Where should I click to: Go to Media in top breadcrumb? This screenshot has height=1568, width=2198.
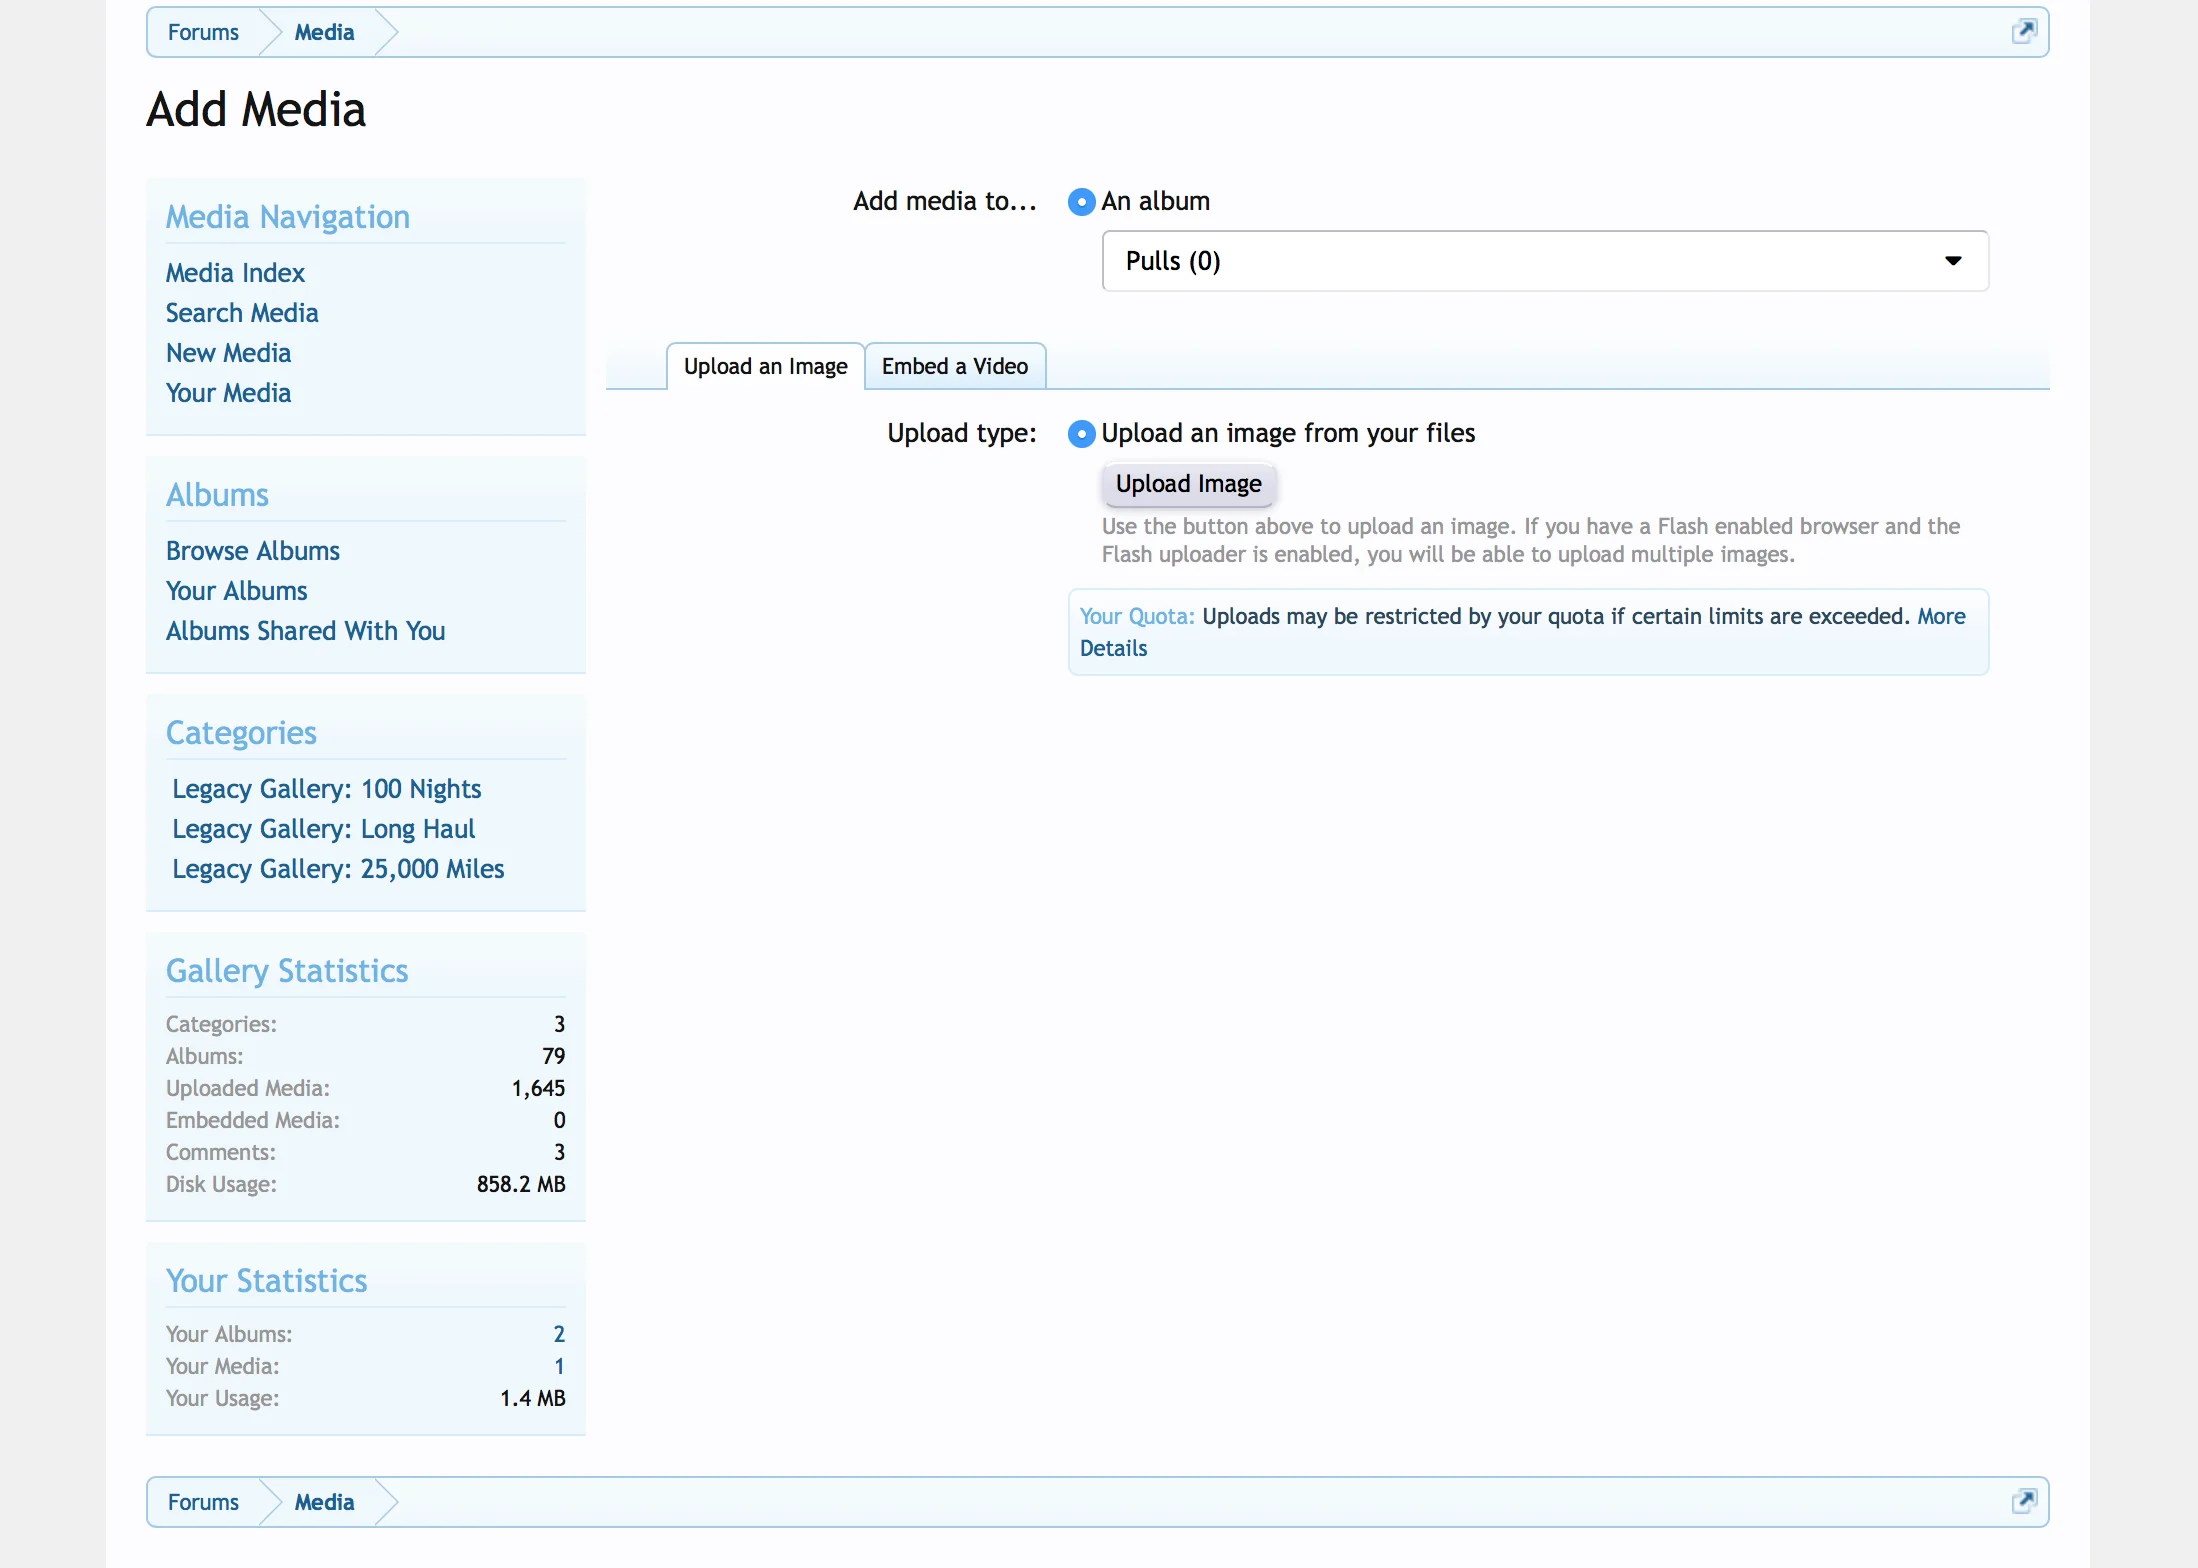tap(324, 32)
